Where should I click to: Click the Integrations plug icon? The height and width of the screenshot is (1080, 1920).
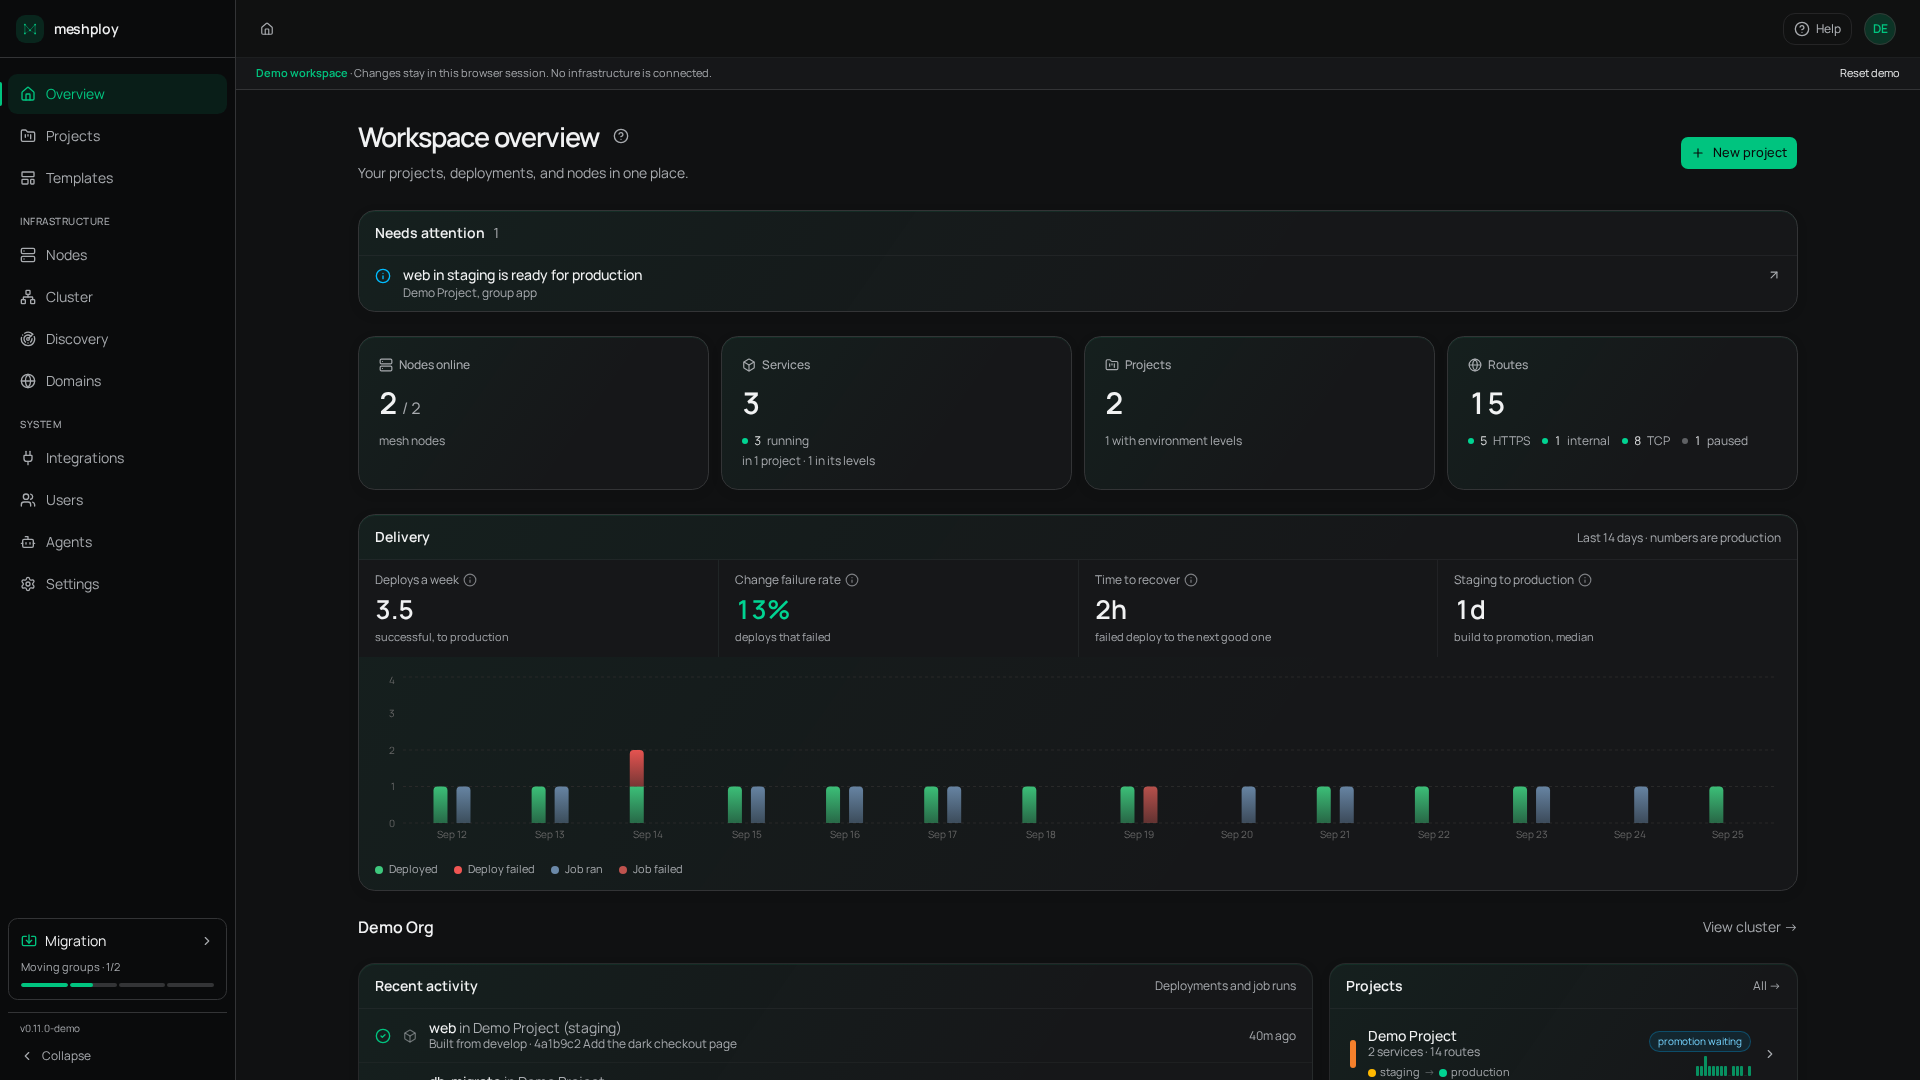pyautogui.click(x=28, y=458)
